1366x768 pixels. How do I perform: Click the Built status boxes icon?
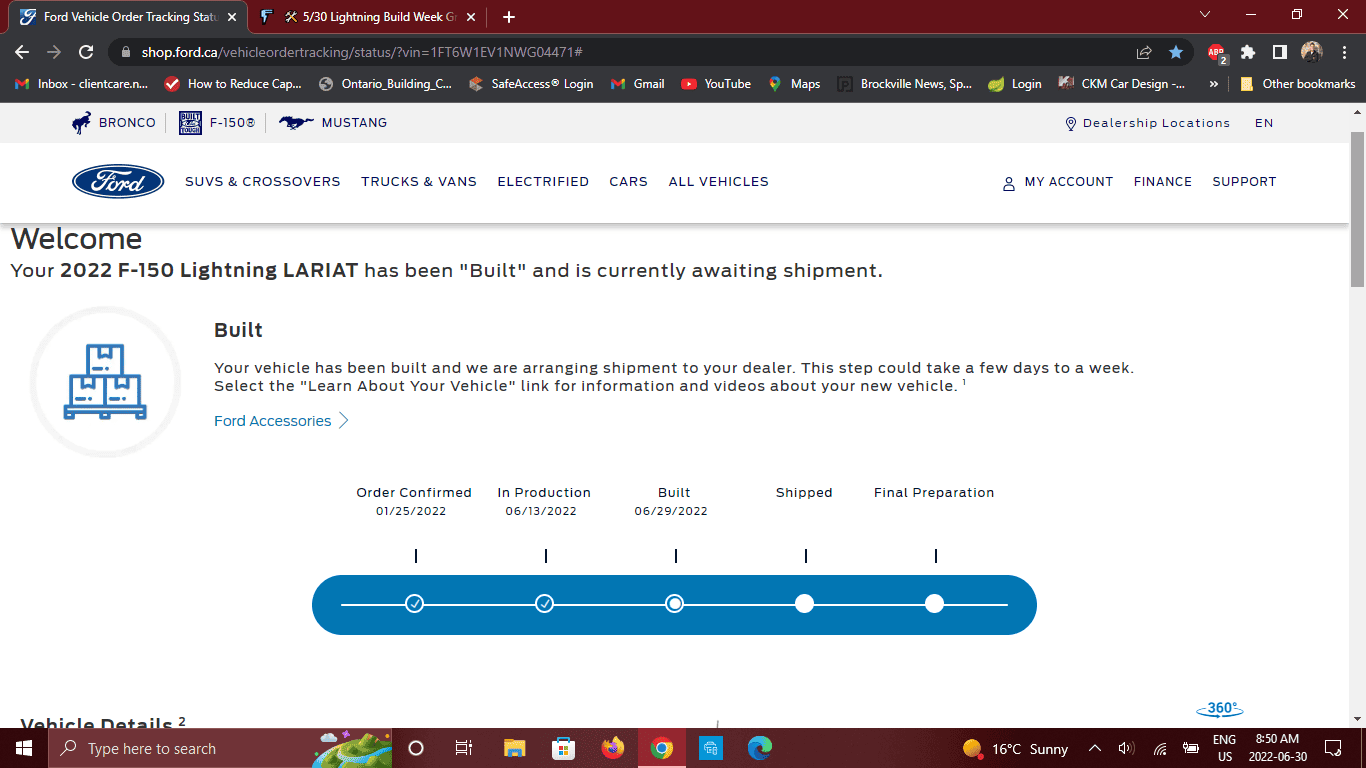(105, 382)
